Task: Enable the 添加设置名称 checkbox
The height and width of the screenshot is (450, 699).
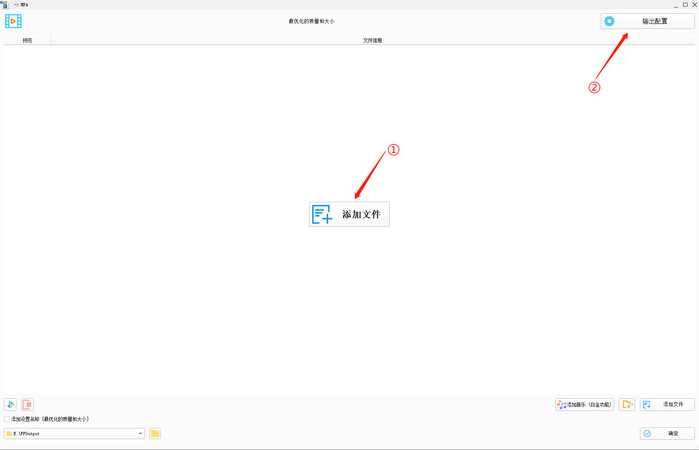Action: coord(7,419)
